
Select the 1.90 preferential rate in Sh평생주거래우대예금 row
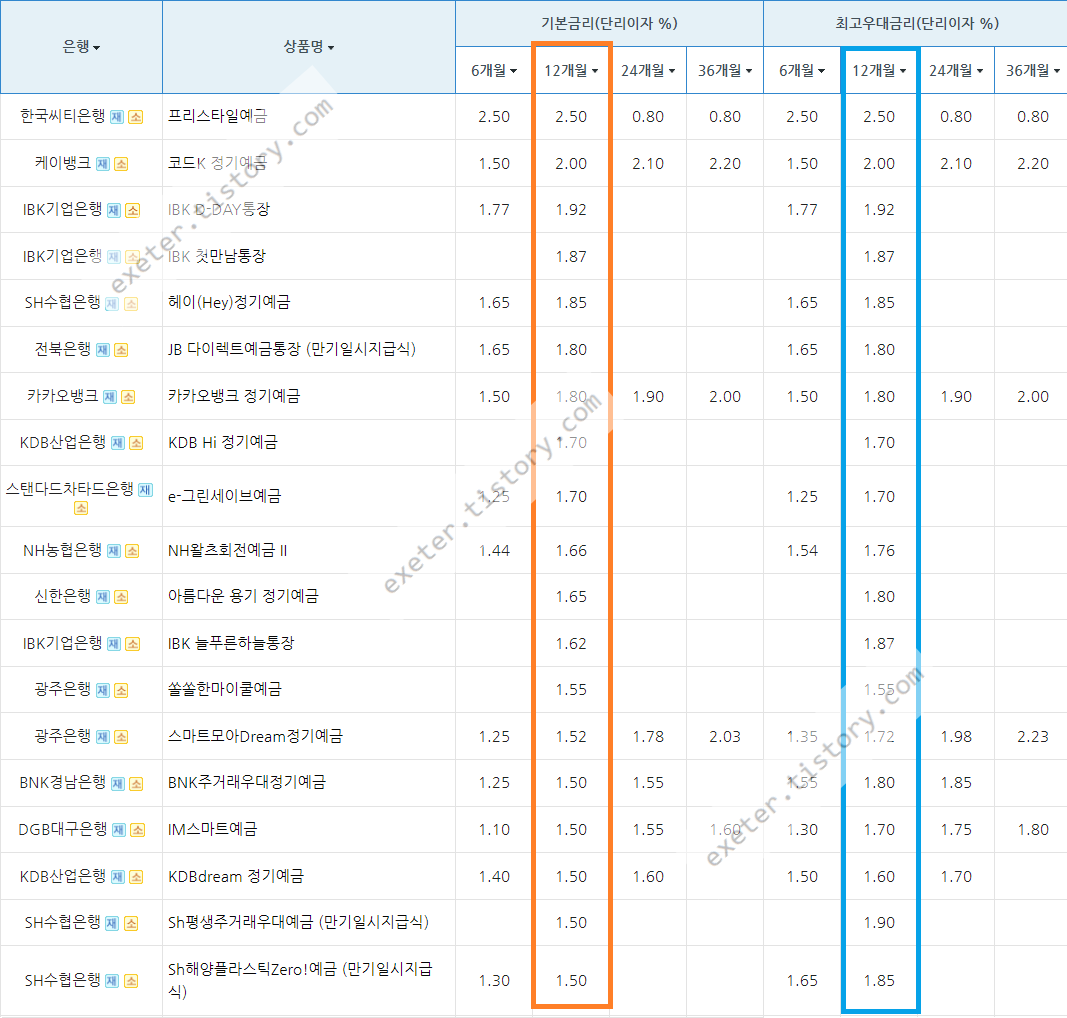tap(879, 923)
